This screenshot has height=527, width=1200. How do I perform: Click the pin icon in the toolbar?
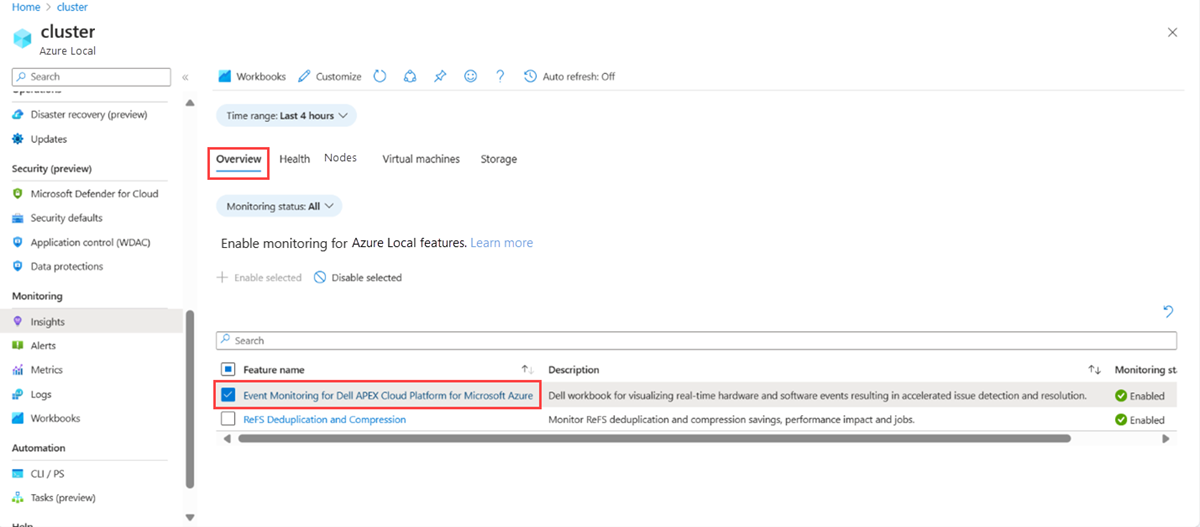(440, 76)
